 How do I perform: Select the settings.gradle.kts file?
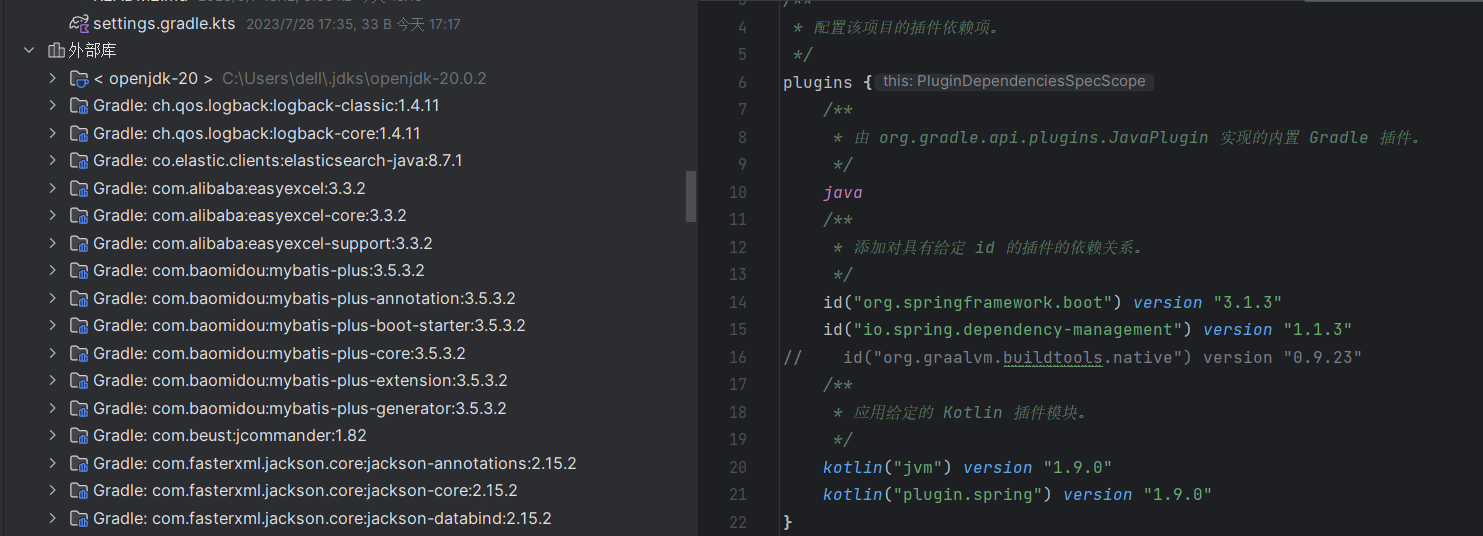click(x=164, y=22)
